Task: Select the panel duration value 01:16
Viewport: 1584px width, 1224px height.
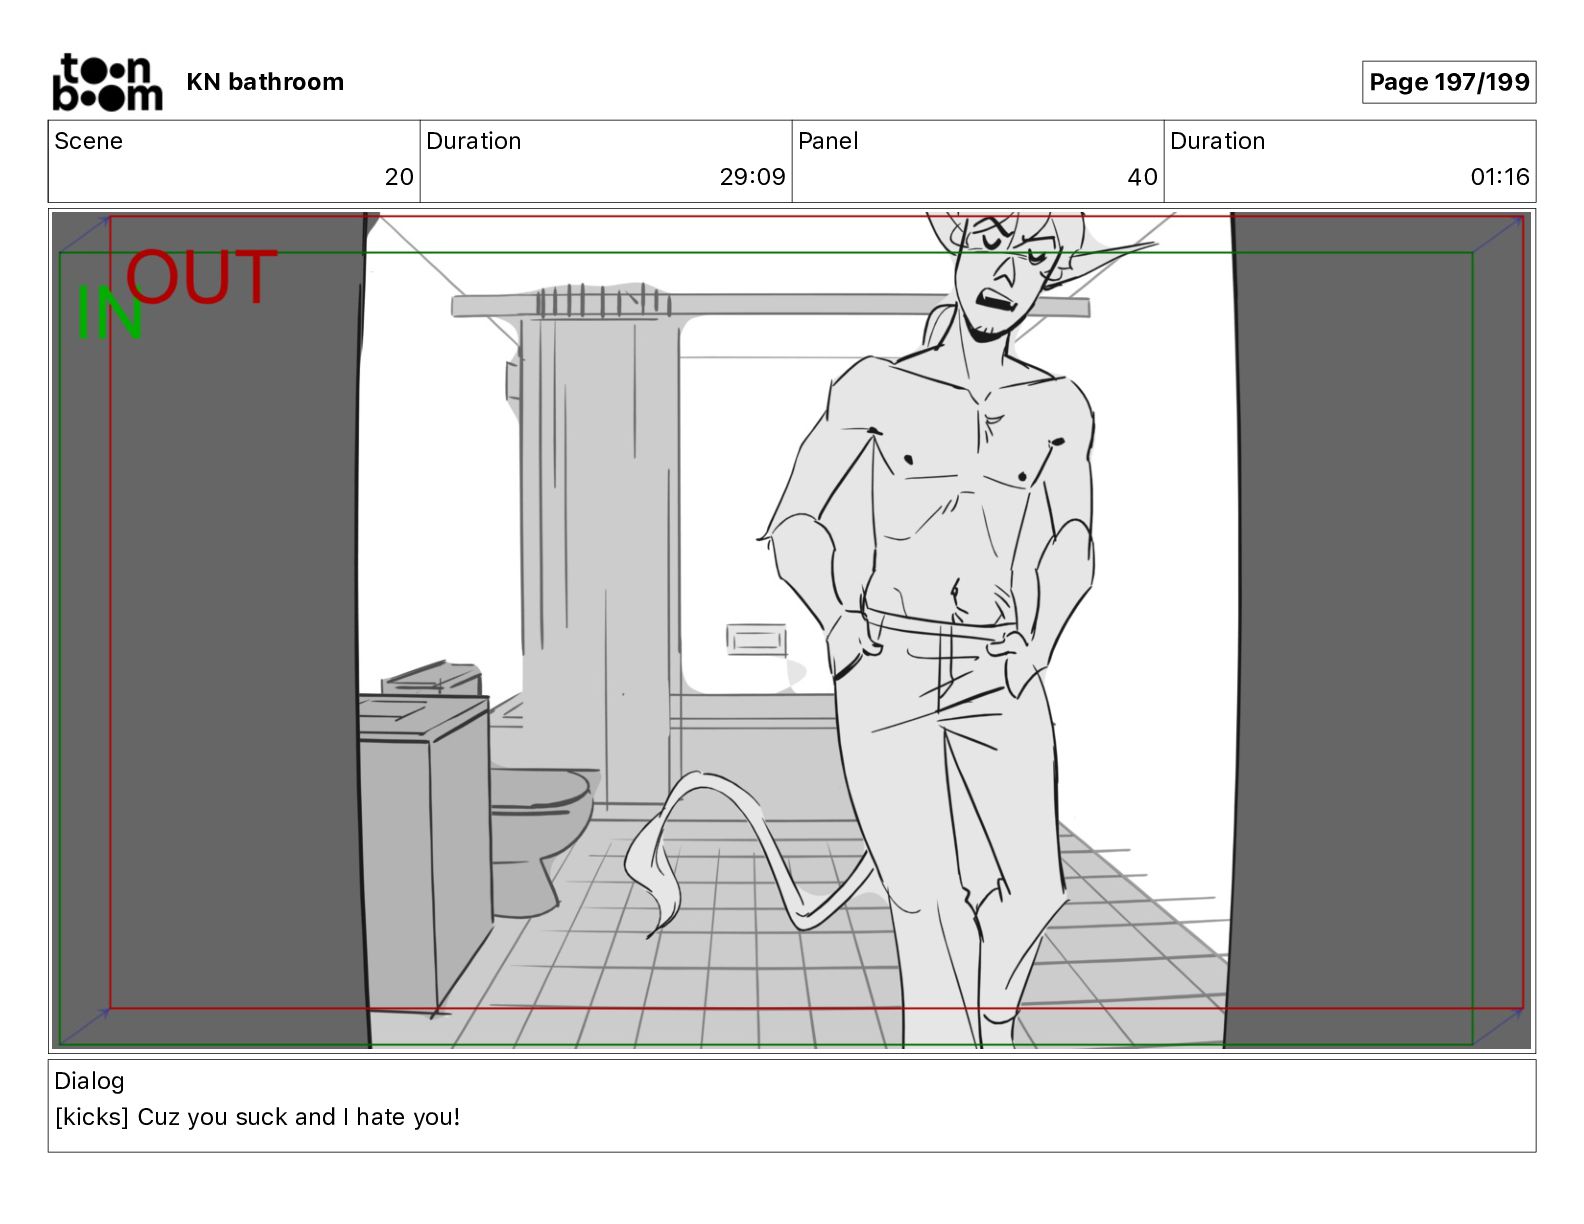Action: [1500, 177]
